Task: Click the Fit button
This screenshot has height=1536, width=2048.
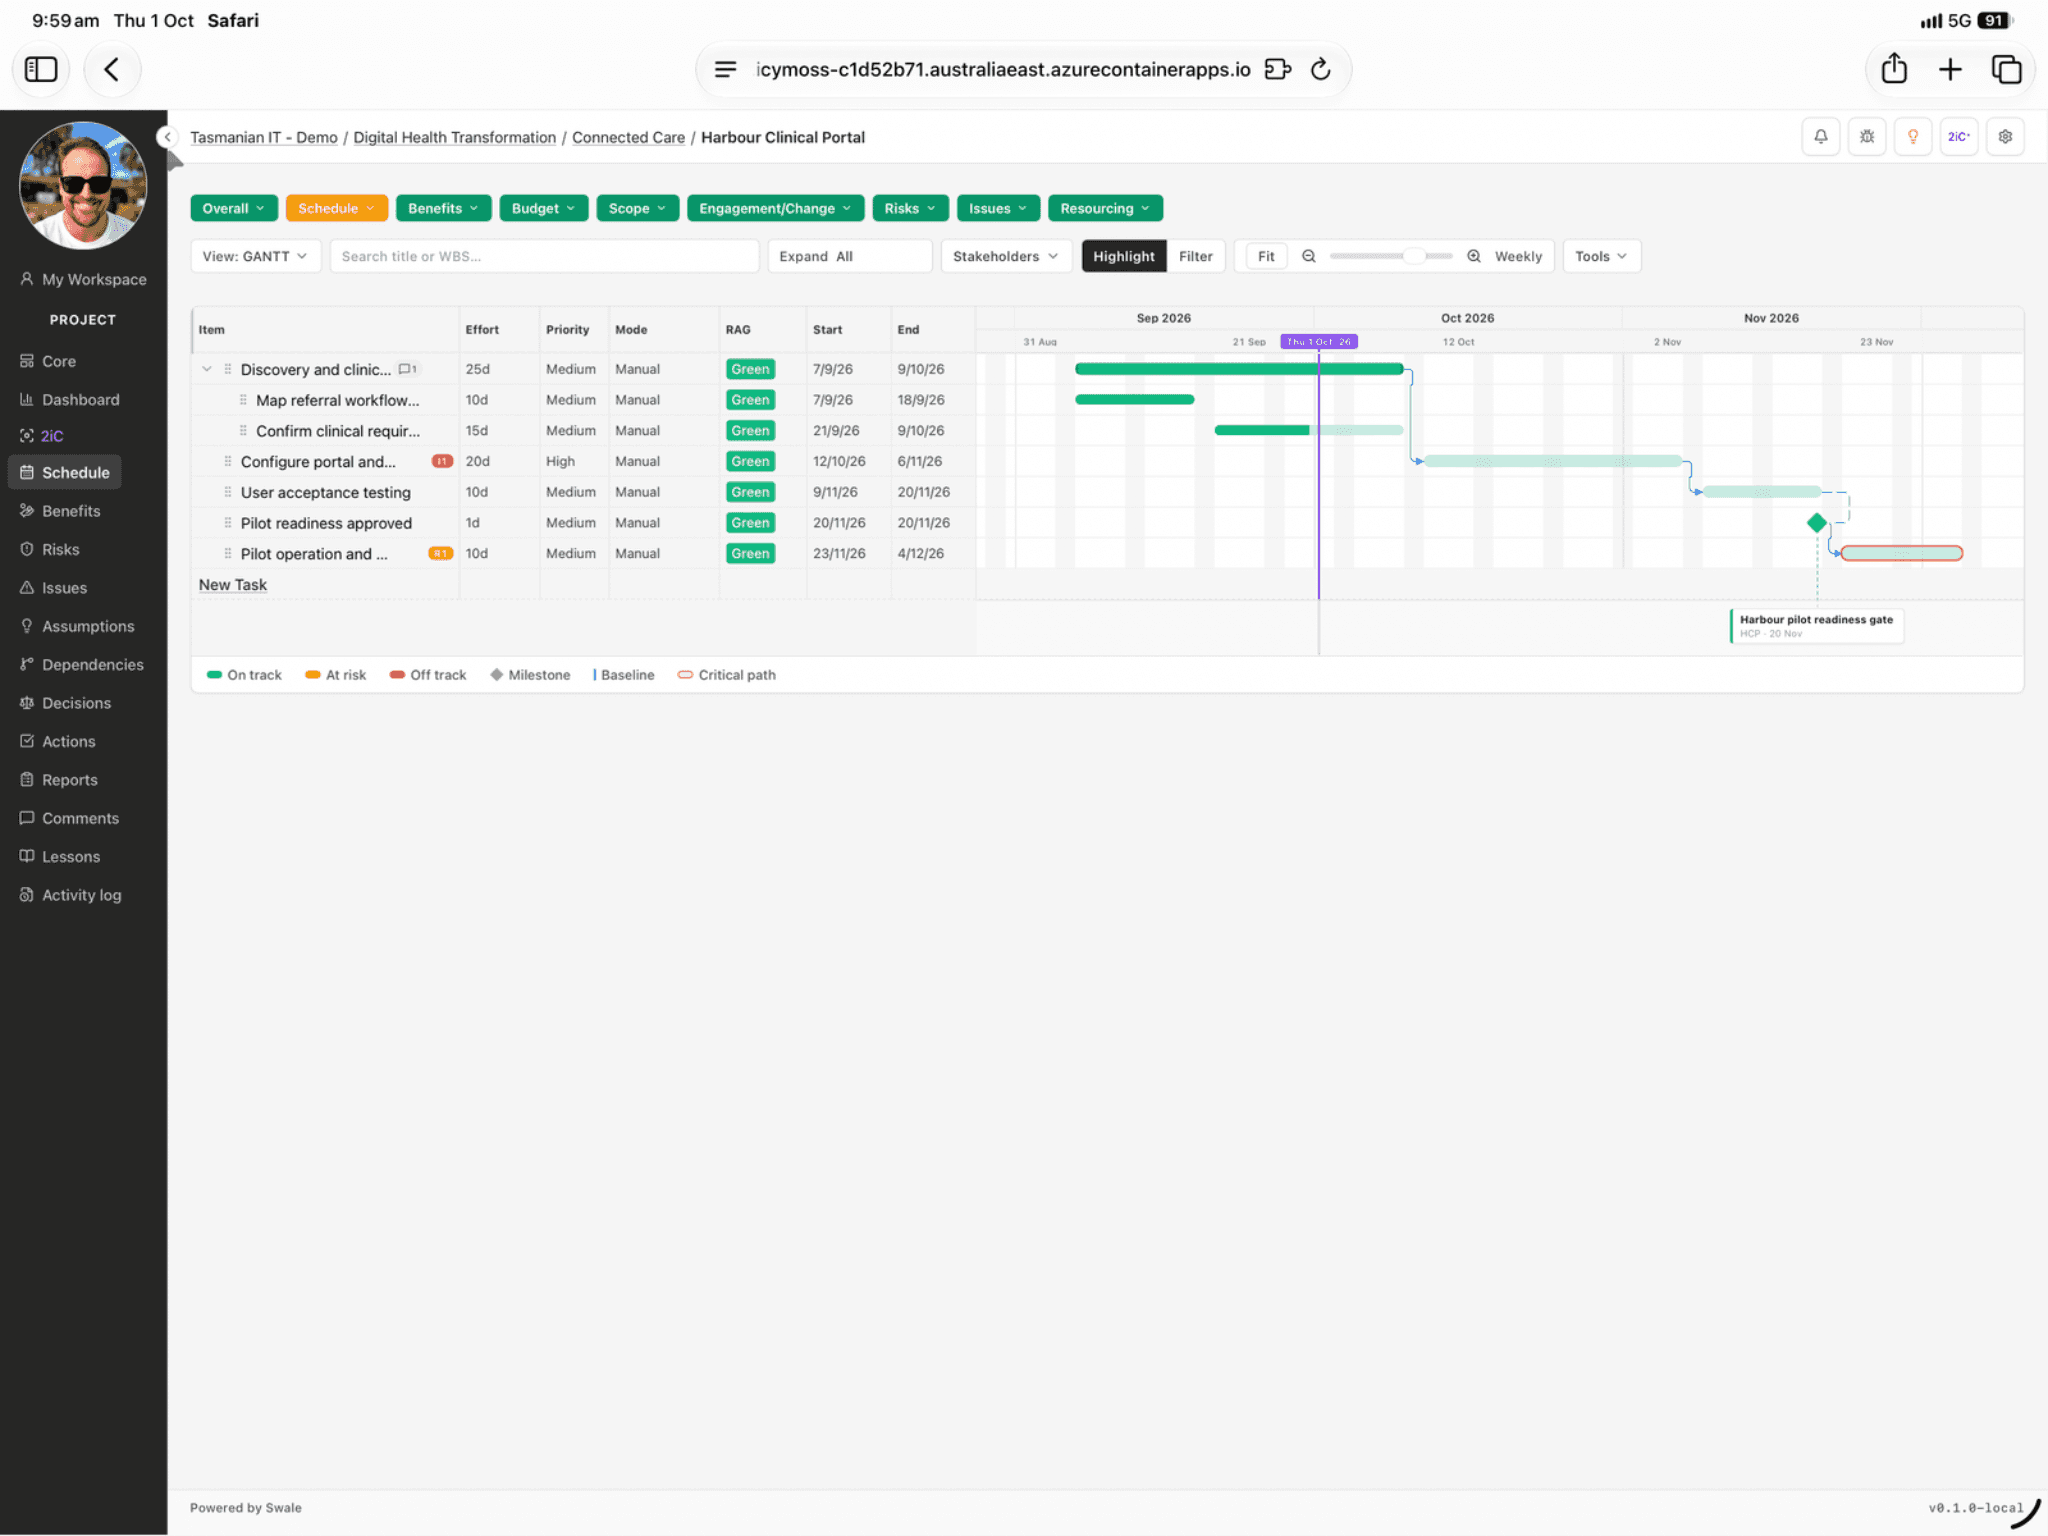Action: pyautogui.click(x=1266, y=256)
